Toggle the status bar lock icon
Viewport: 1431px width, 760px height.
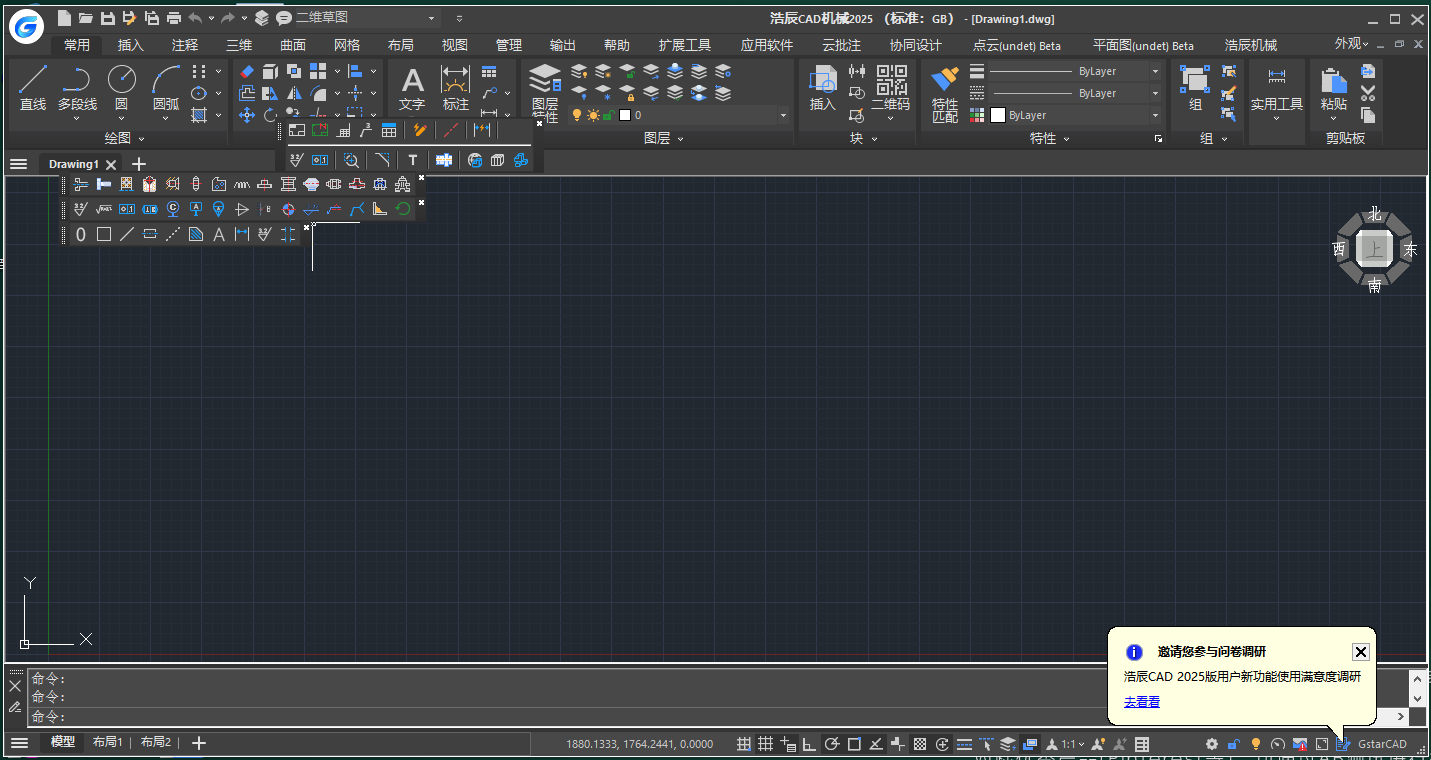click(x=1234, y=744)
